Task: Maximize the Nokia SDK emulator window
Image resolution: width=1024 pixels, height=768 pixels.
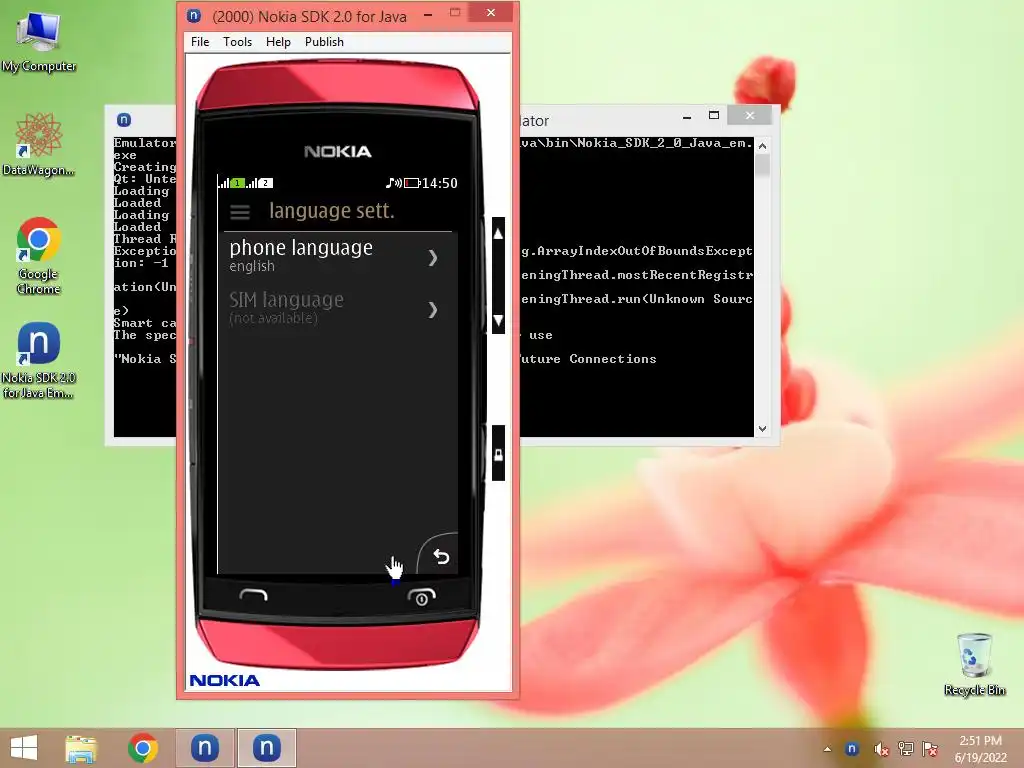Action: point(455,12)
